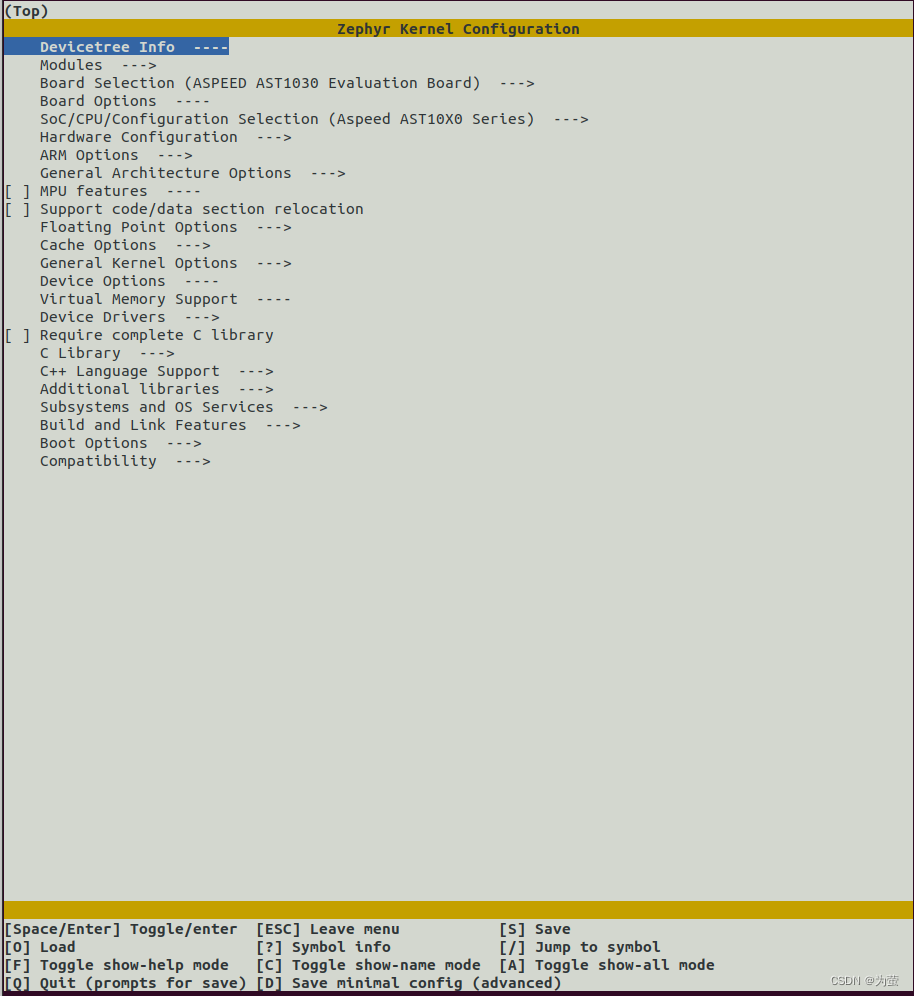914x996 pixels.
Task: Toggle MPU features checkbox
Action: pyautogui.click(x=17, y=191)
